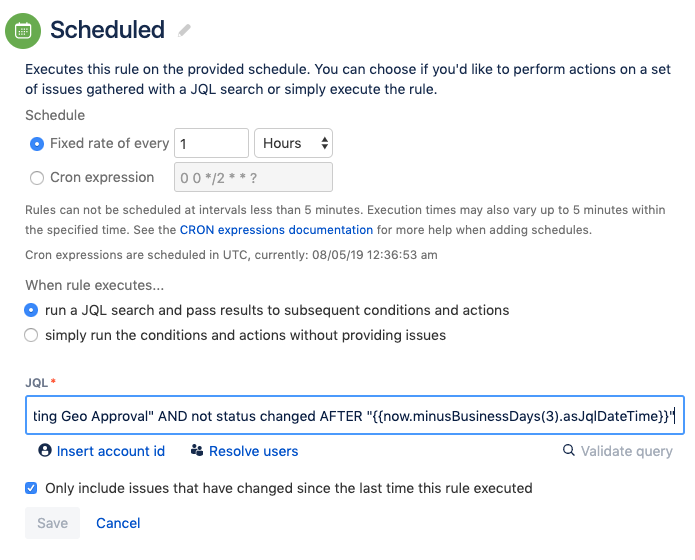Select the Fixed rate of every option
The image size is (695, 560).
tap(37, 144)
